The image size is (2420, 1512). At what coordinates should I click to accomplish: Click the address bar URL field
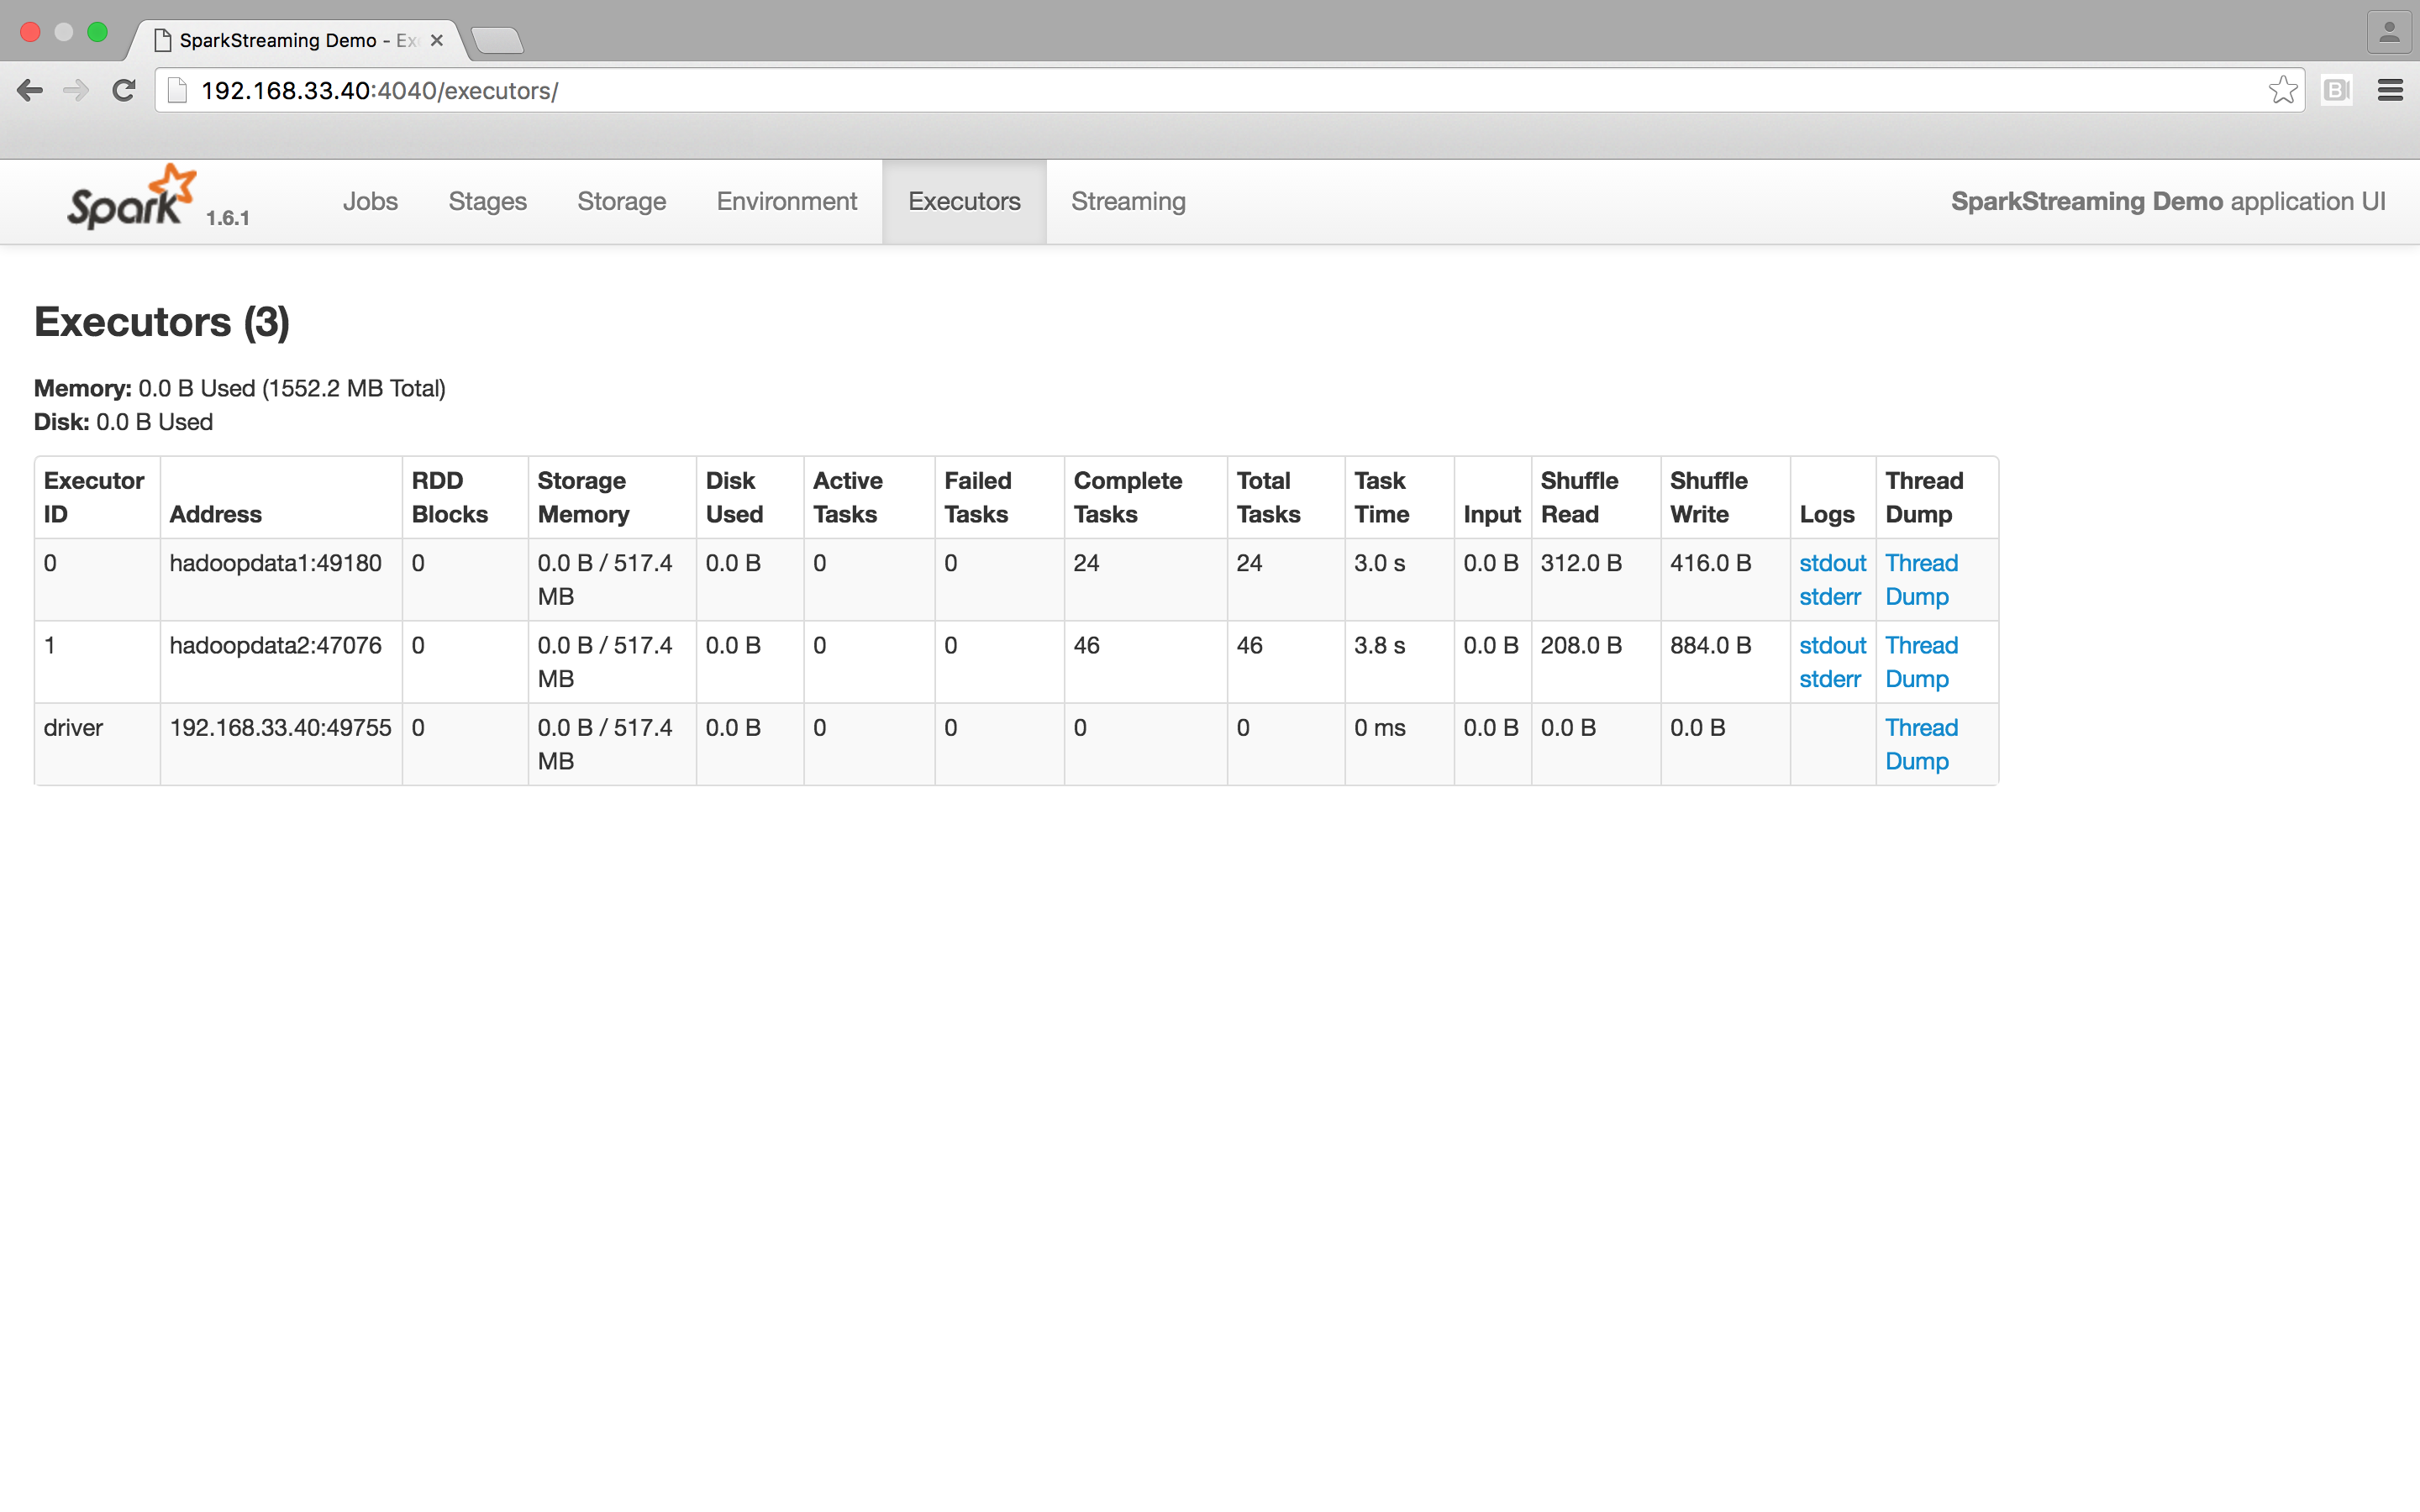[1200, 91]
